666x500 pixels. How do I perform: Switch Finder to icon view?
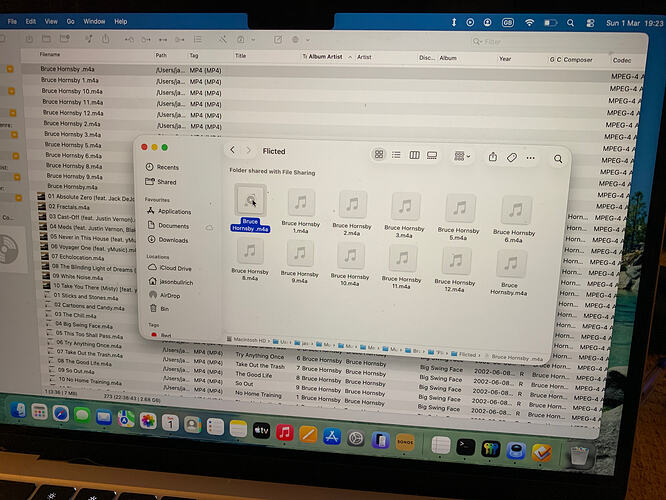379,154
